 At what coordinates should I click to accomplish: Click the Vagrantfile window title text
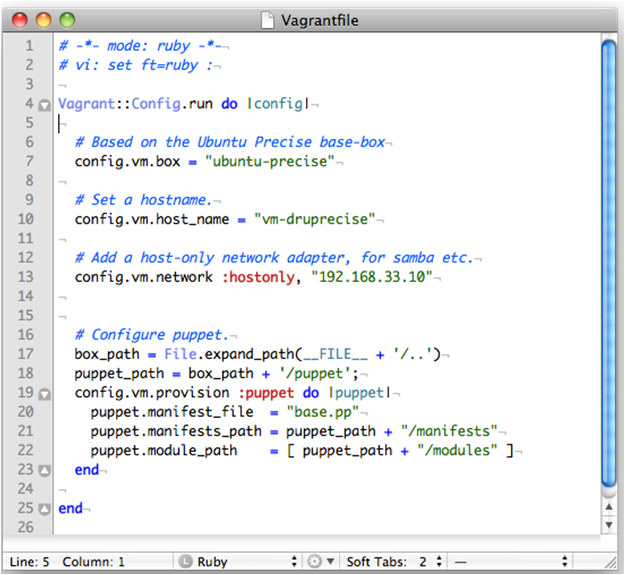(322, 19)
